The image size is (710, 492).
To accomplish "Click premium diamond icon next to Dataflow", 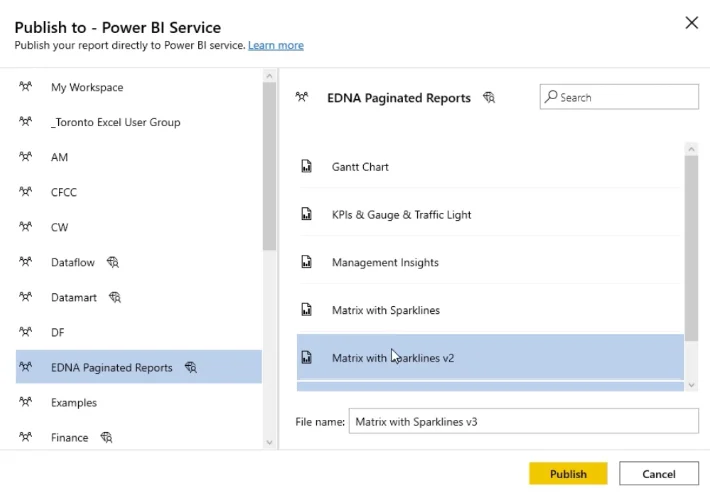I will (x=113, y=262).
